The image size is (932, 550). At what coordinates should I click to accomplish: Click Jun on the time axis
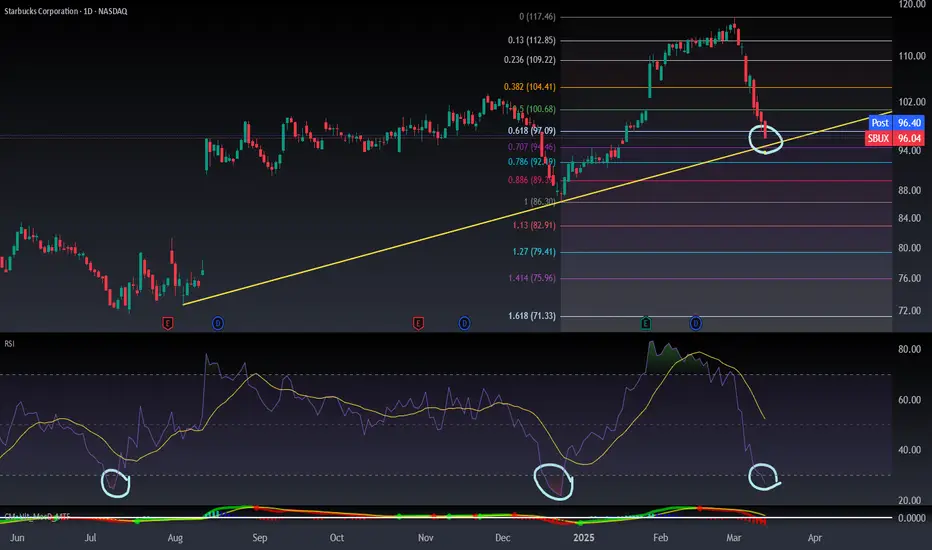(x=17, y=538)
